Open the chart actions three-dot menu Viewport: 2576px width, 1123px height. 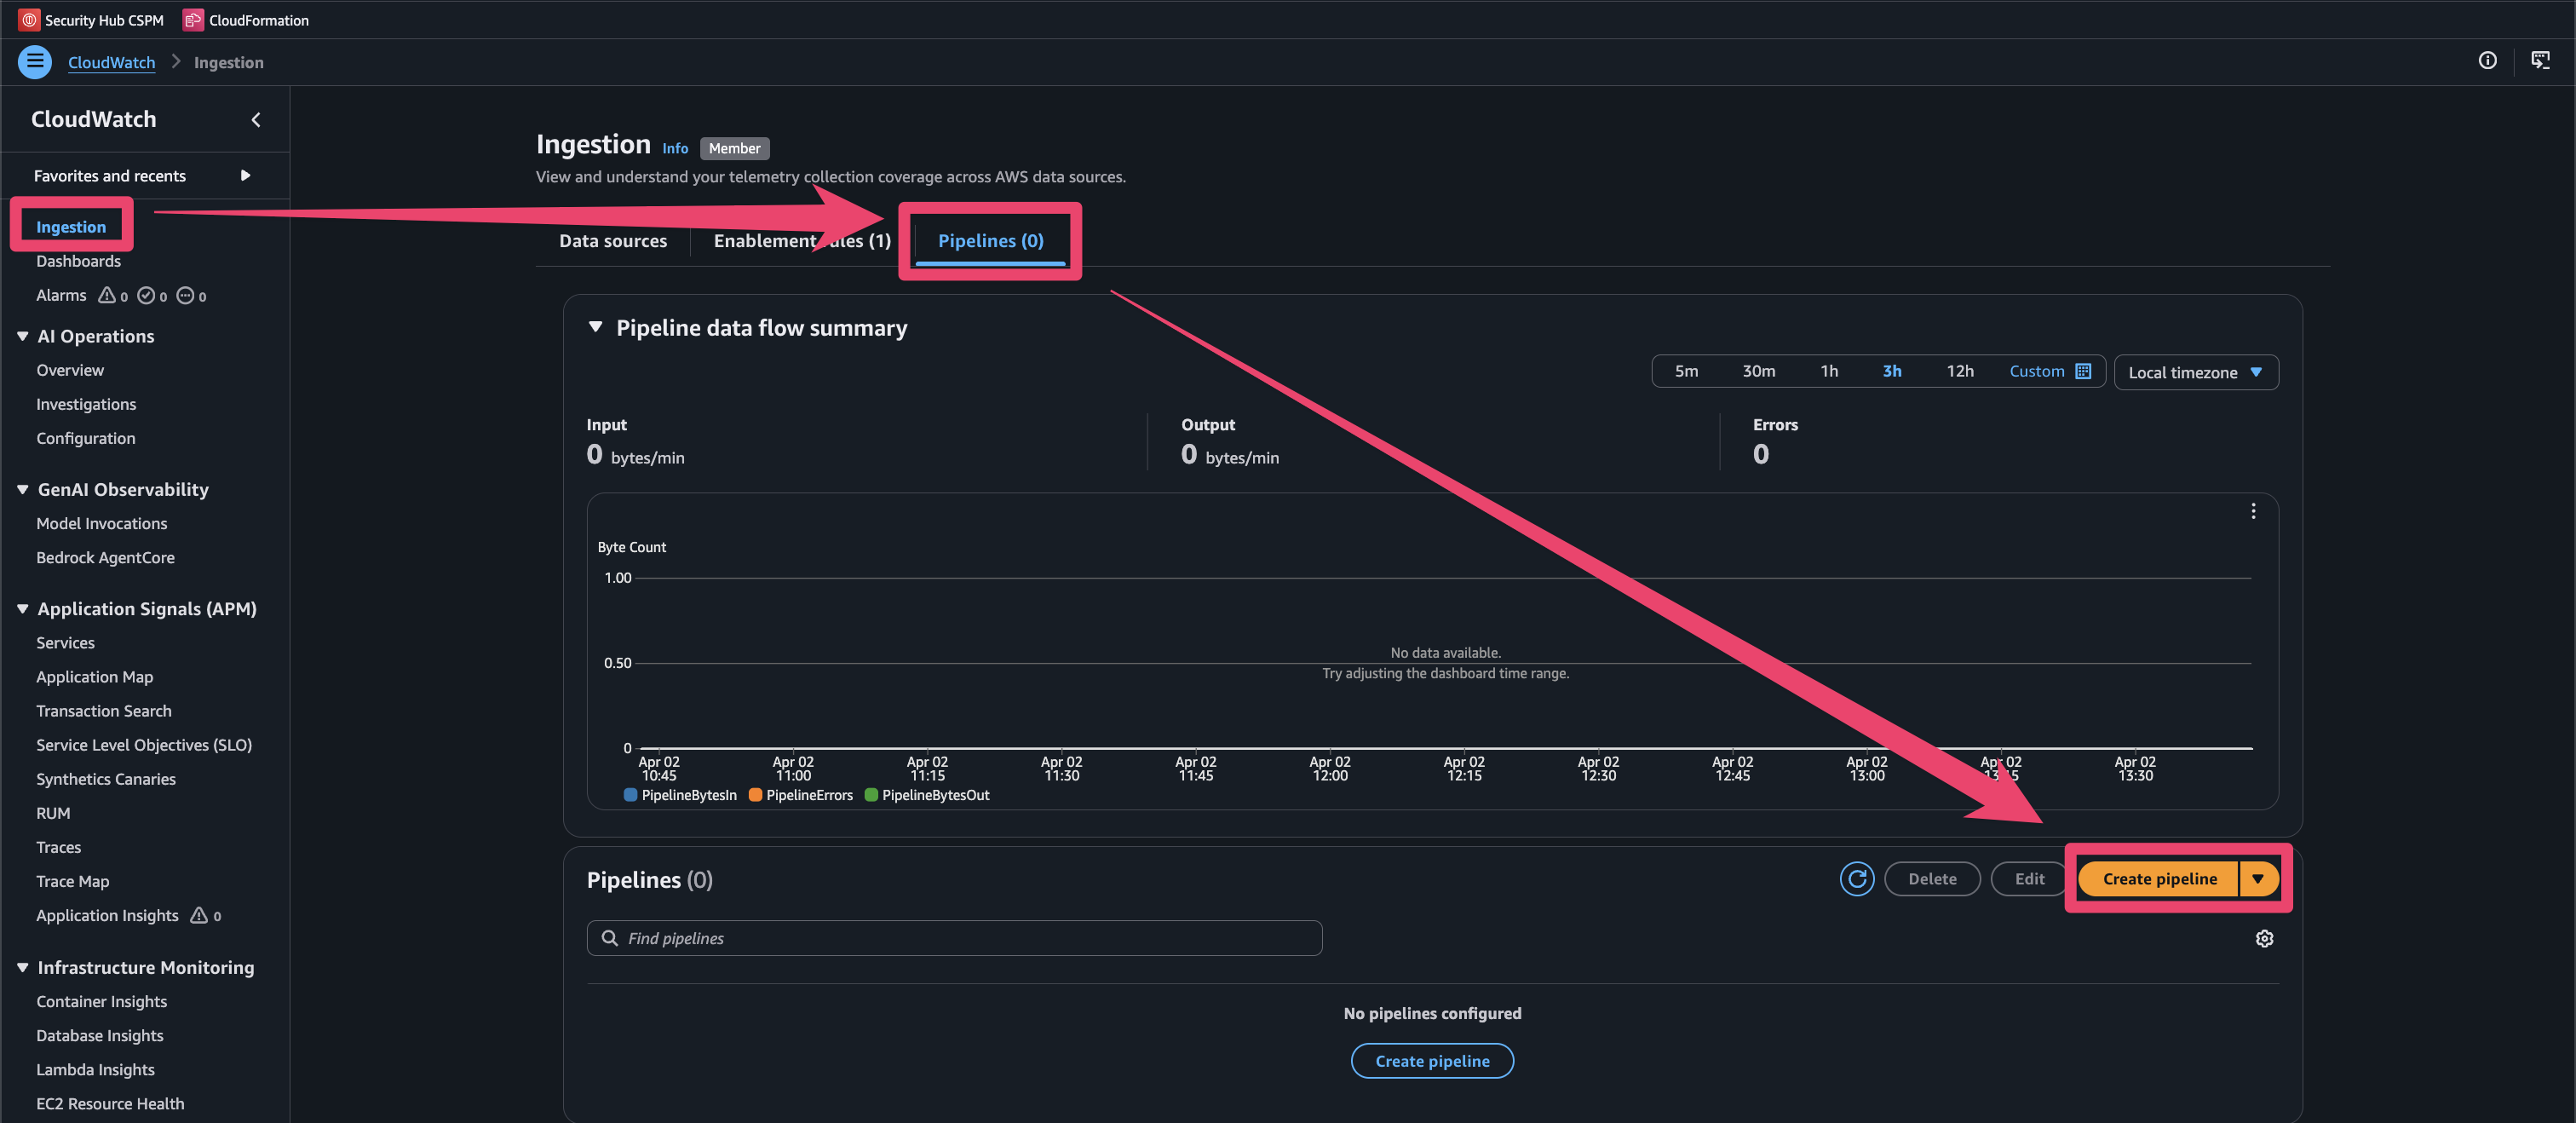point(2253,511)
